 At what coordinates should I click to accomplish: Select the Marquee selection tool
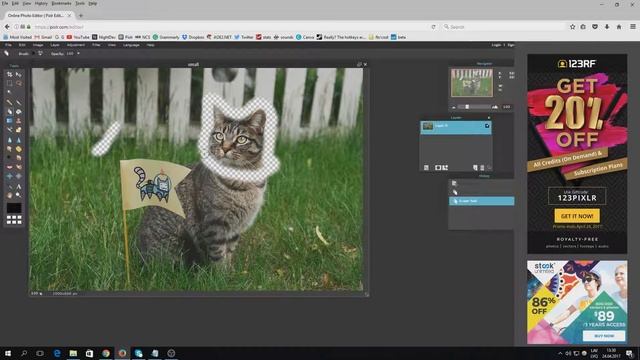(9, 84)
